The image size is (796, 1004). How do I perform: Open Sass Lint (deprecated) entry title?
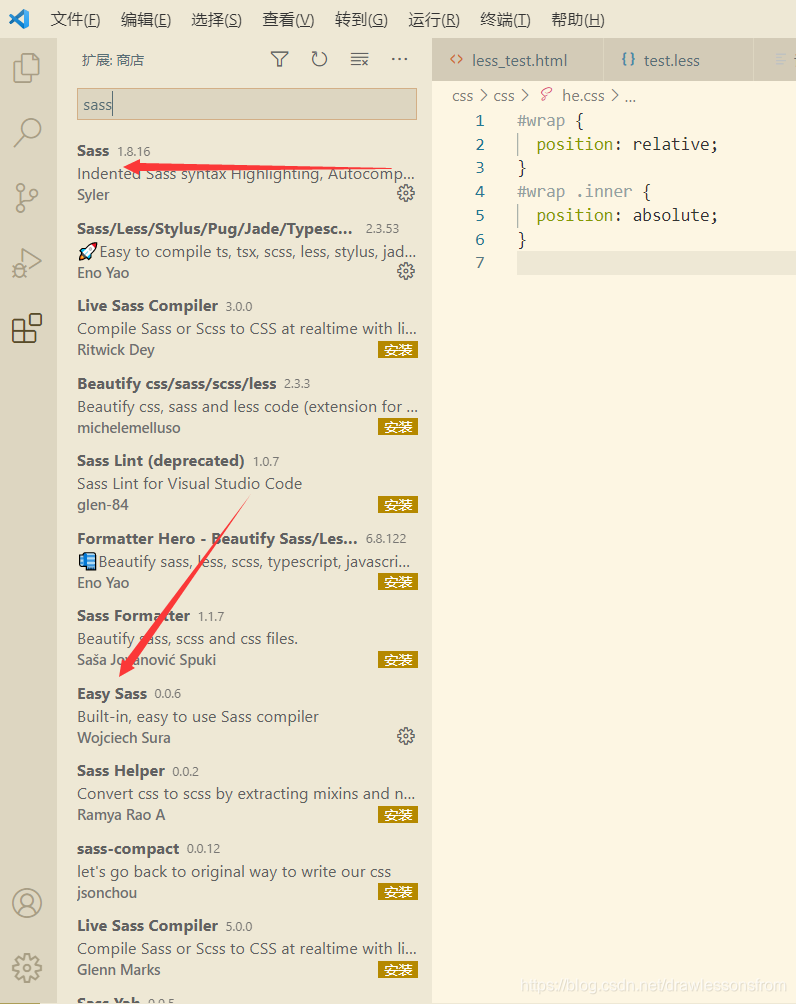[x=161, y=461]
